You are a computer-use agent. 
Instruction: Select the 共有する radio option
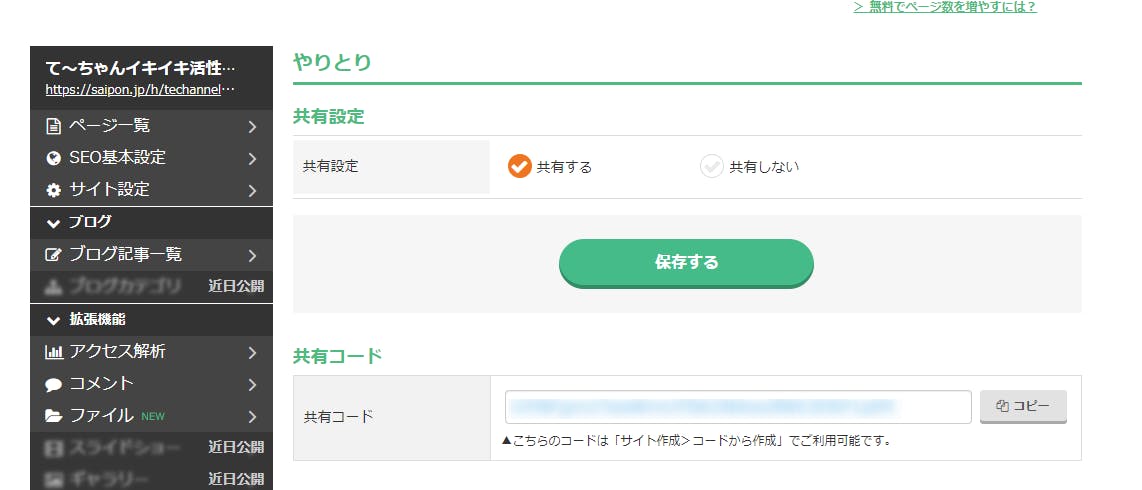(519, 167)
